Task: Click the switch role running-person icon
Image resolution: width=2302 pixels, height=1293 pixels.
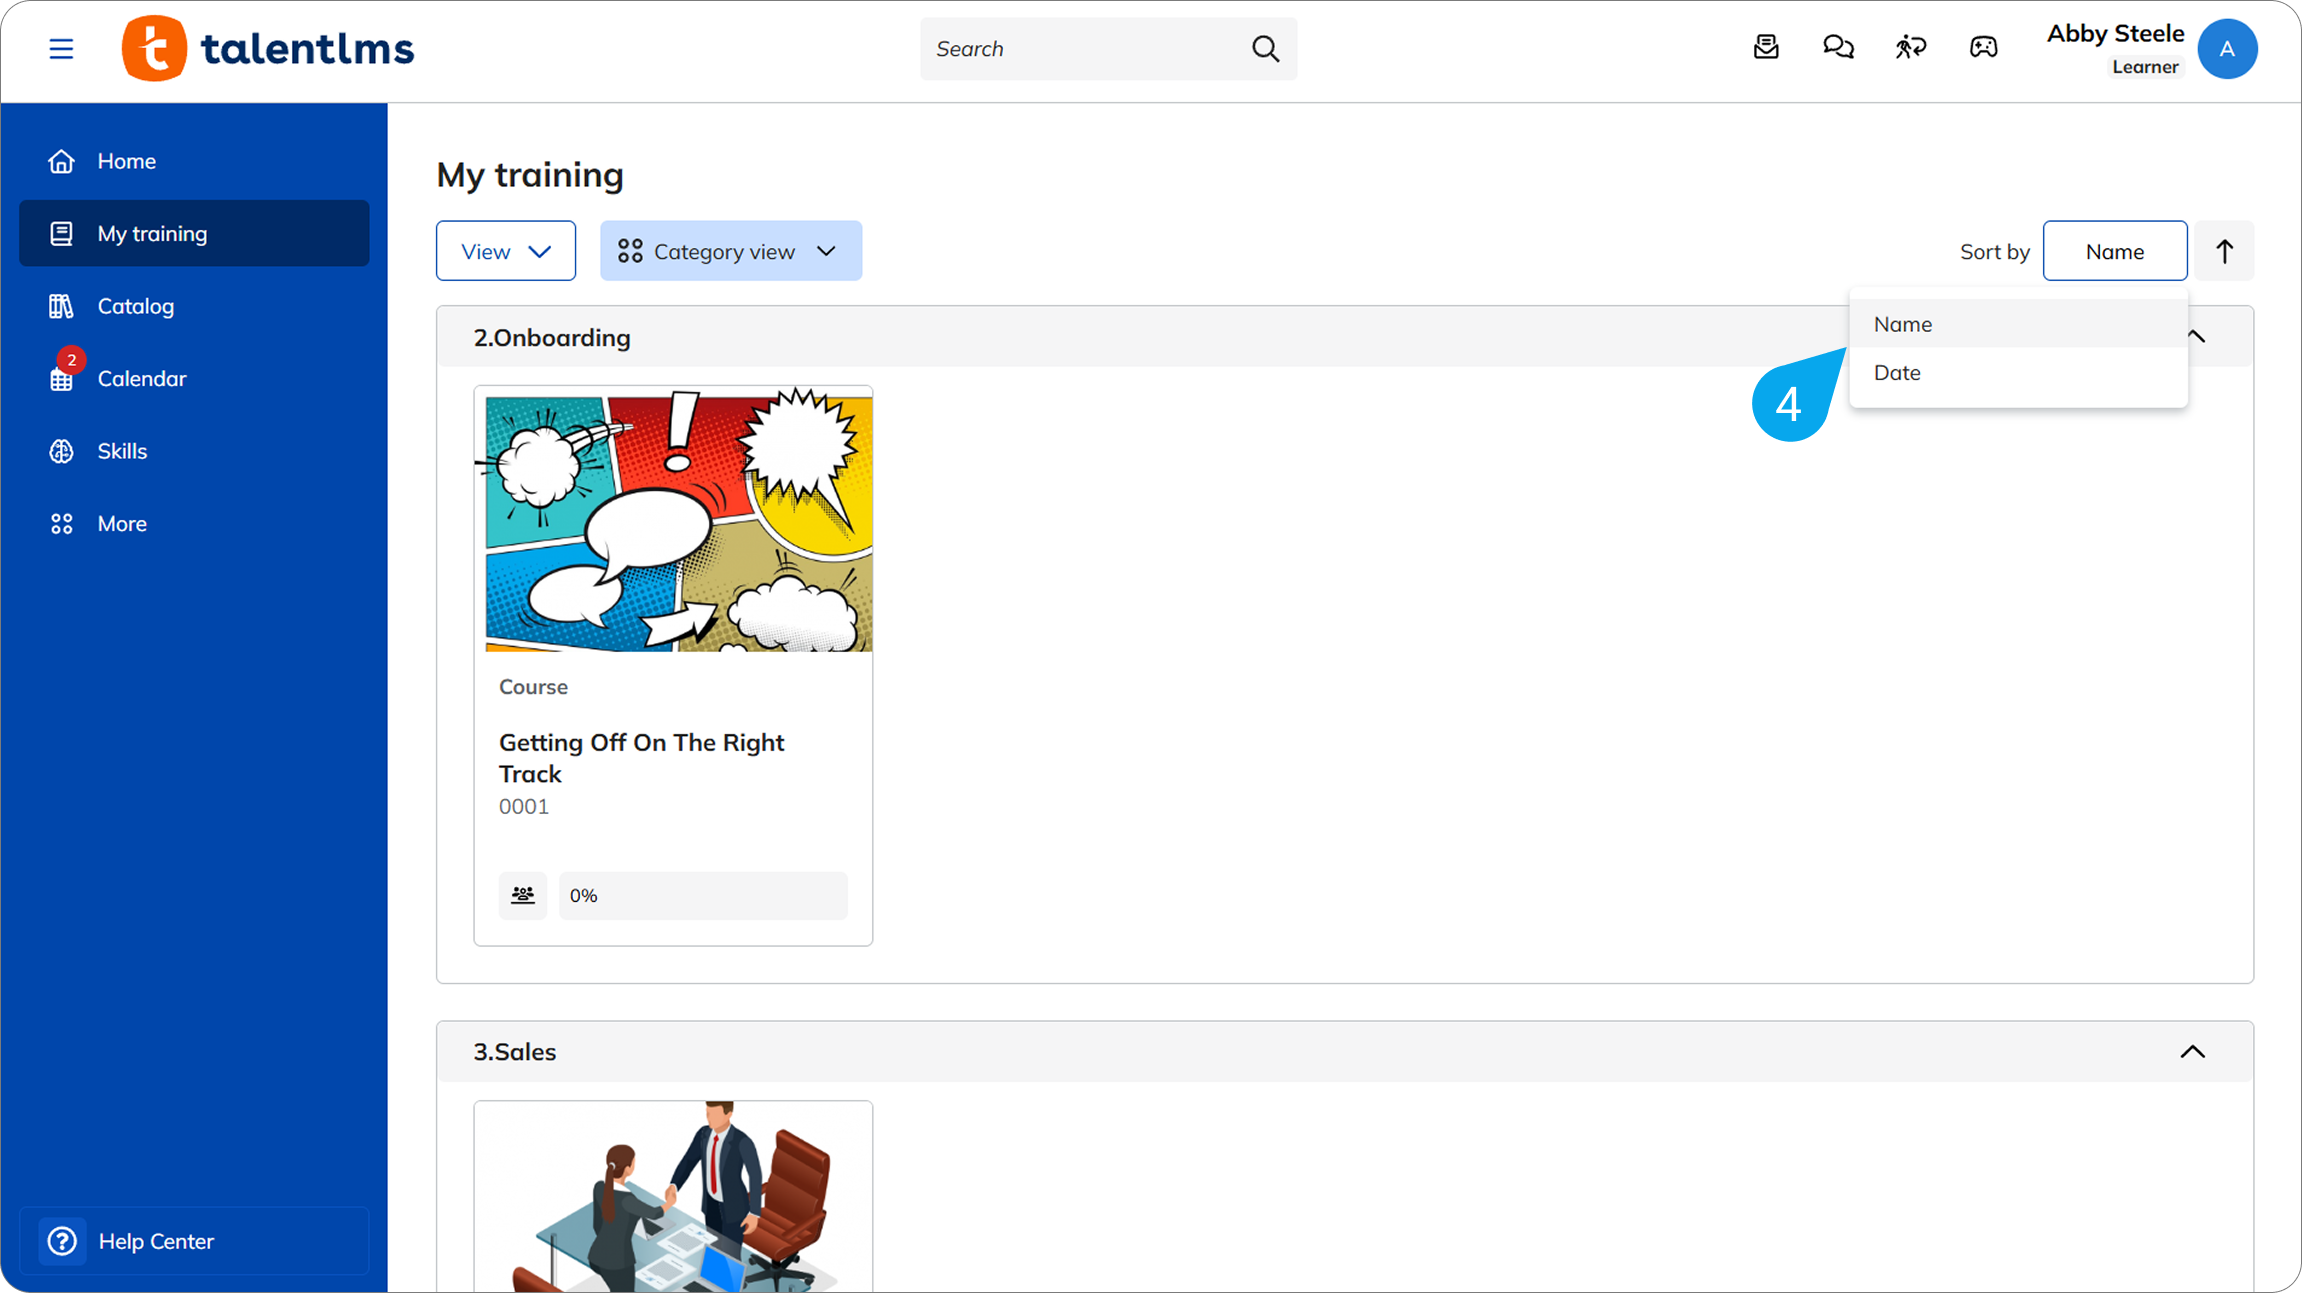Action: point(1910,47)
